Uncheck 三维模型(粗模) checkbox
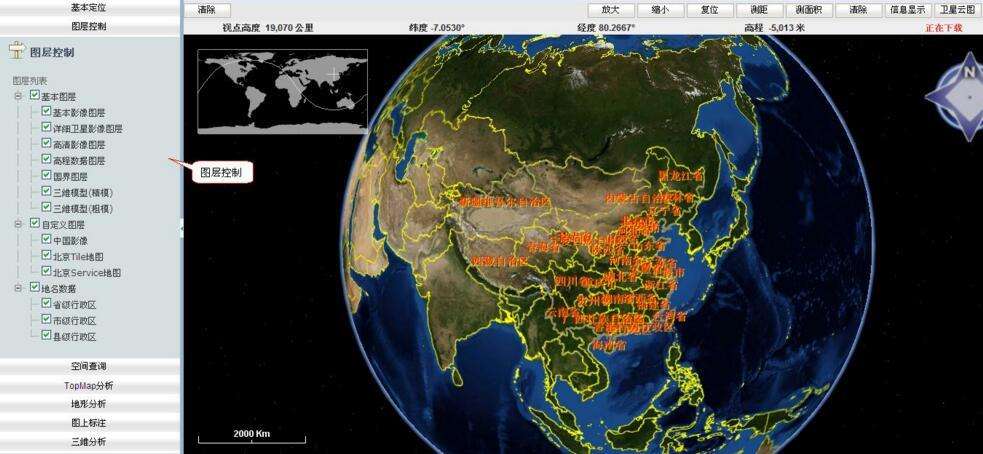The width and height of the screenshot is (983, 454). pyautogui.click(x=46, y=207)
